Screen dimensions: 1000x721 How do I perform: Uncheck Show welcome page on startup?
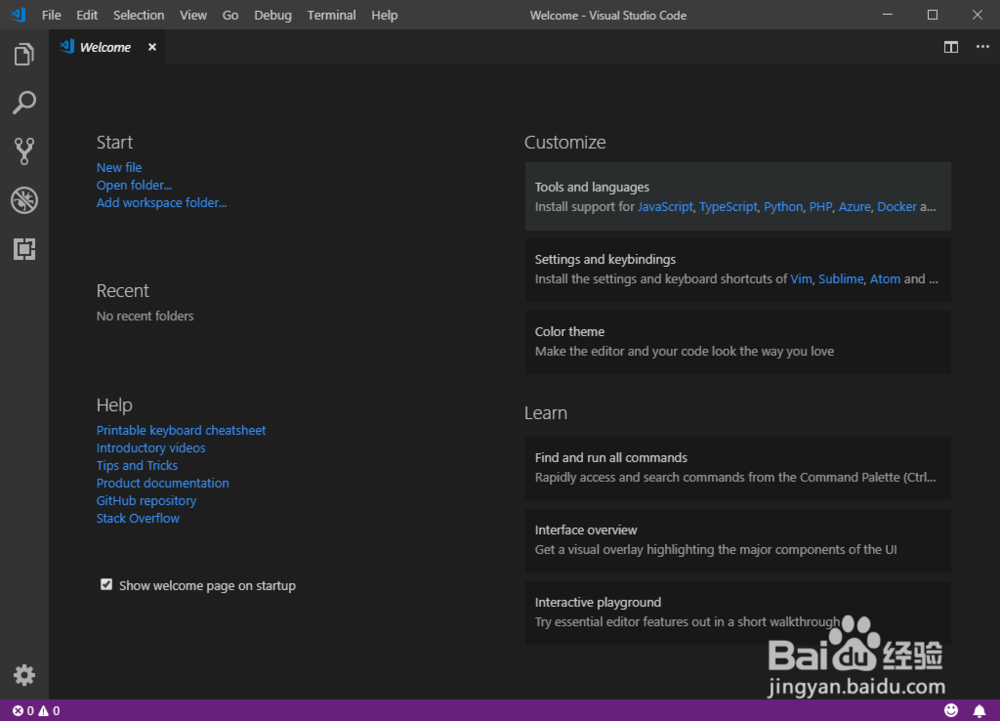point(106,585)
